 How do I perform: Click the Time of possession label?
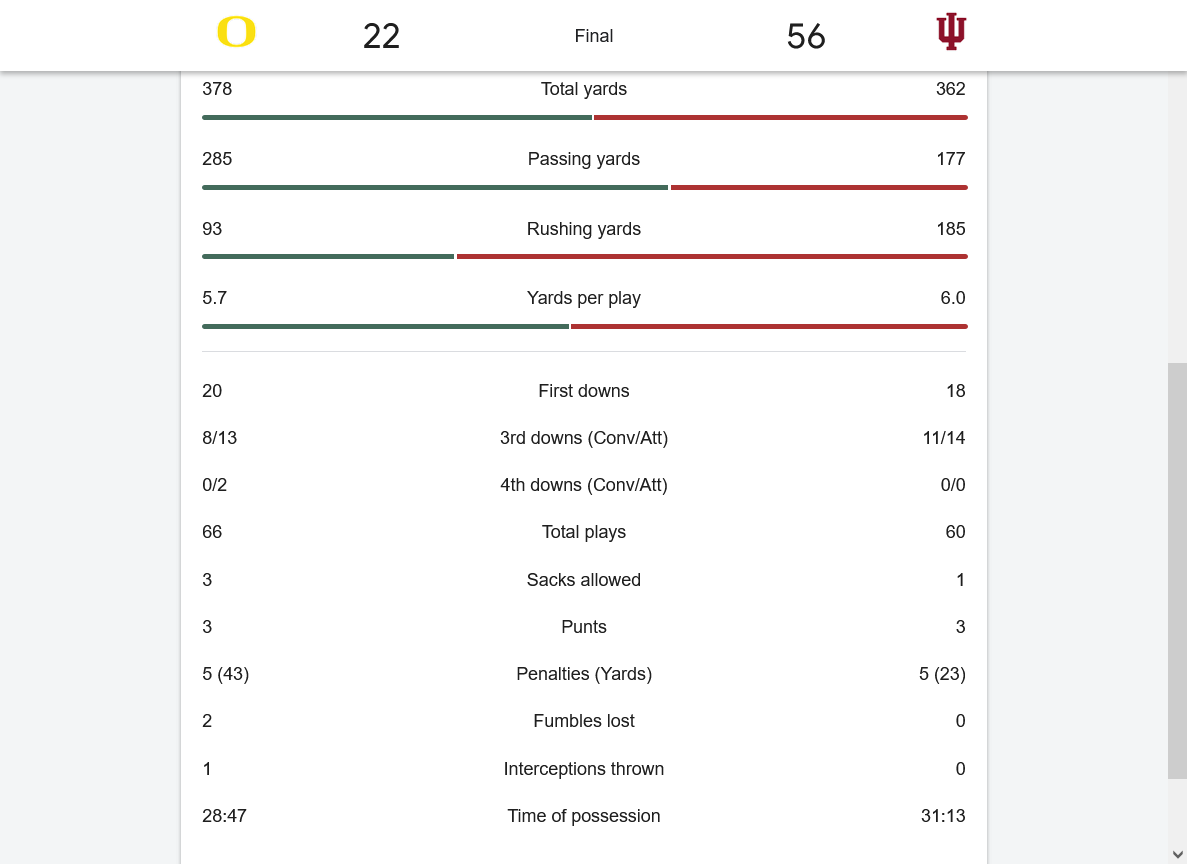point(584,816)
